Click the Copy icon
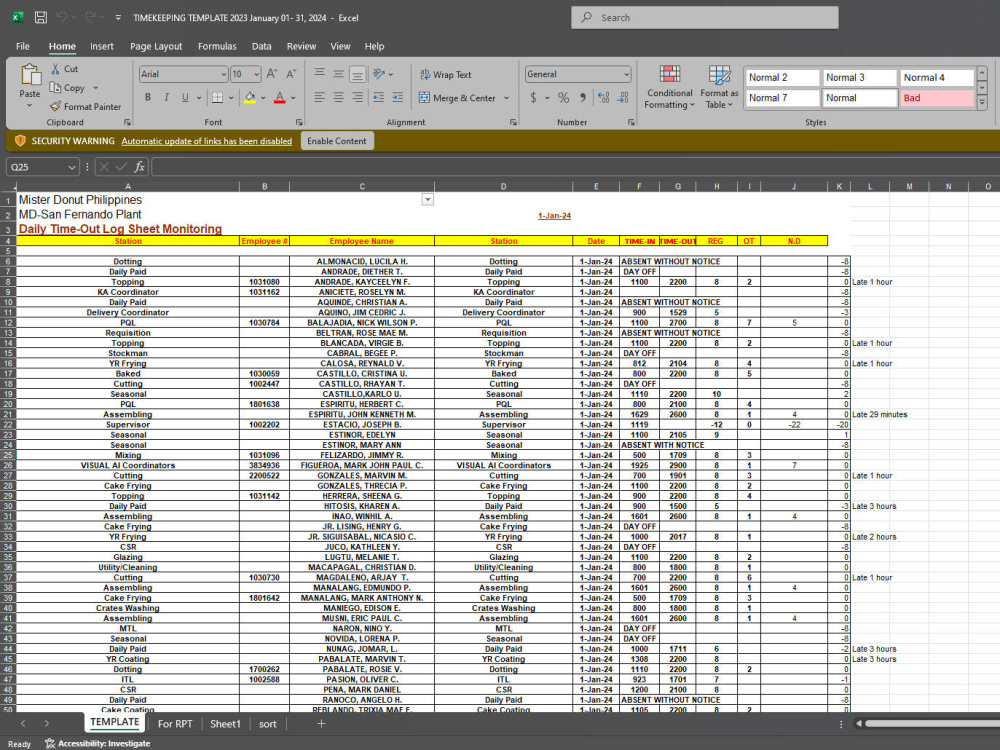This screenshot has height=750, width=1000. (x=55, y=88)
